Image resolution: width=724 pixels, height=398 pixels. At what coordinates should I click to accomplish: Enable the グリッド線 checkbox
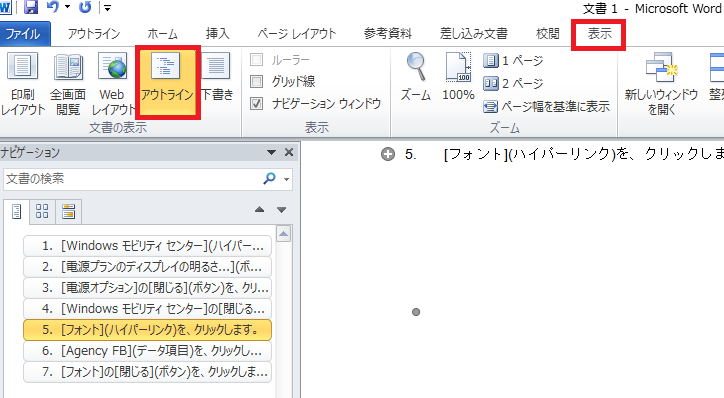[256, 81]
